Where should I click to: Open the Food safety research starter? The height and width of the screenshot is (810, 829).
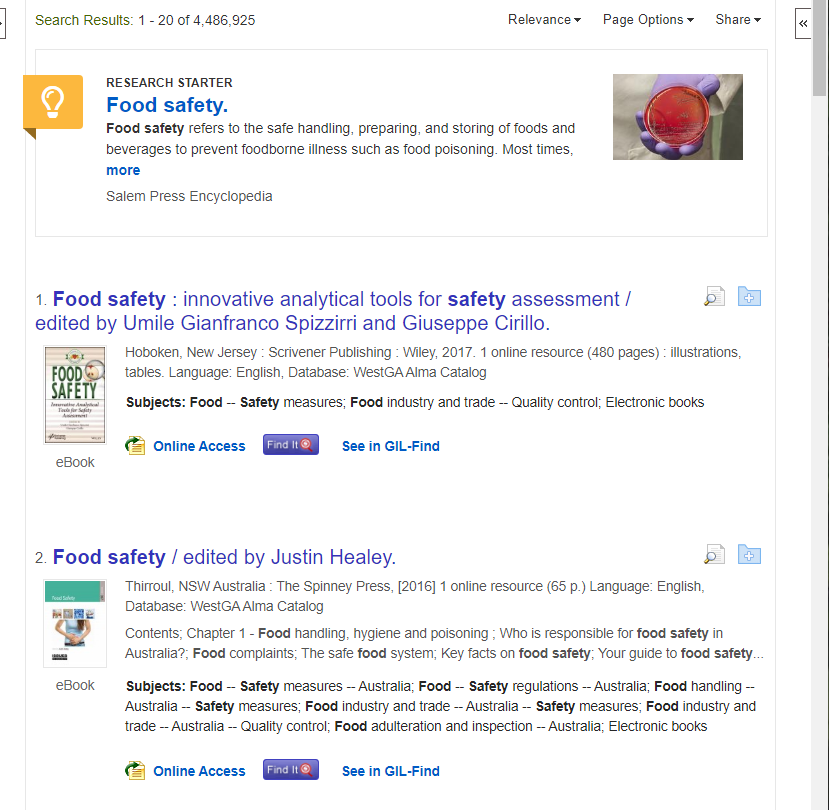coord(167,105)
